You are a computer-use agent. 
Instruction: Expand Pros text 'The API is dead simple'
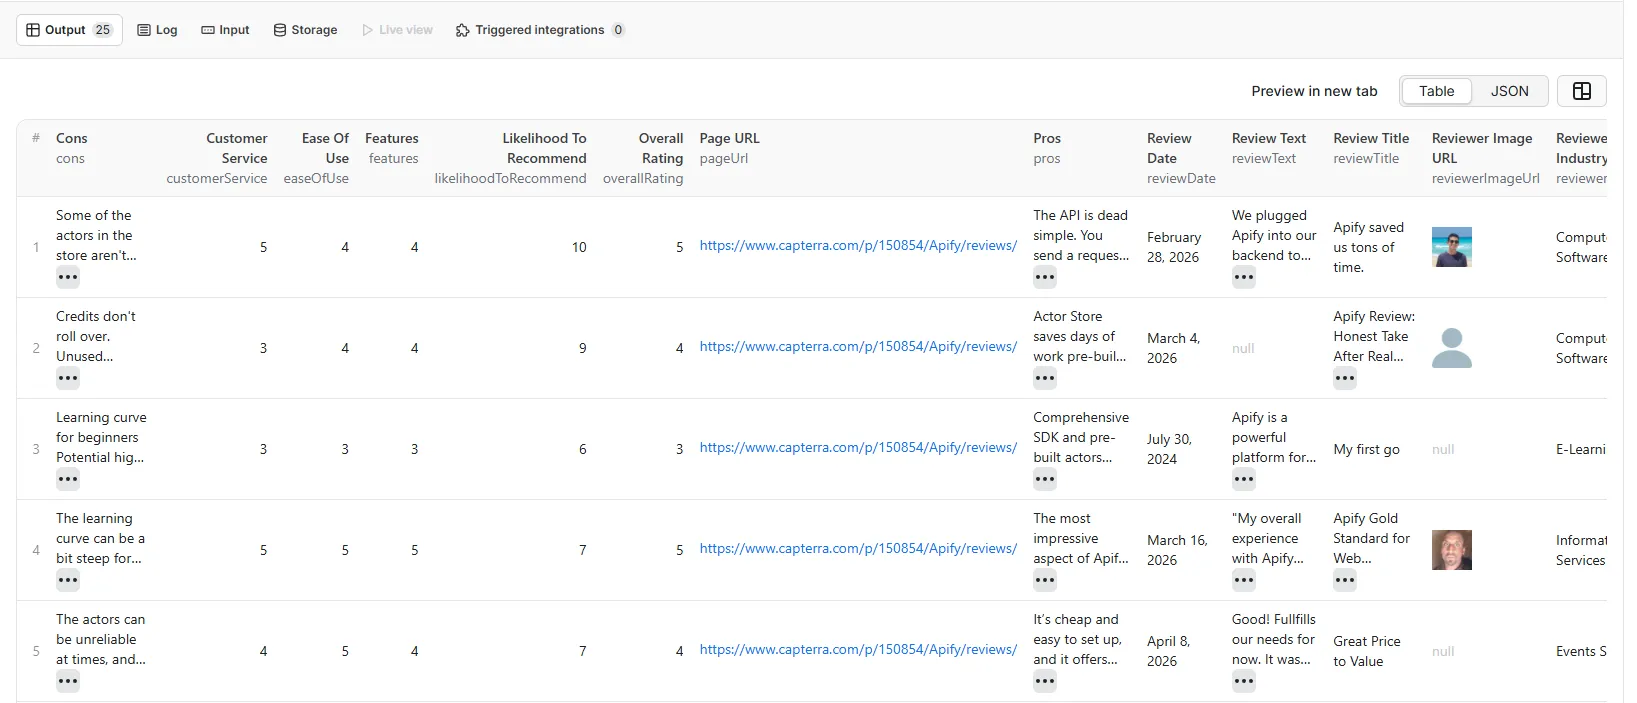(1045, 278)
